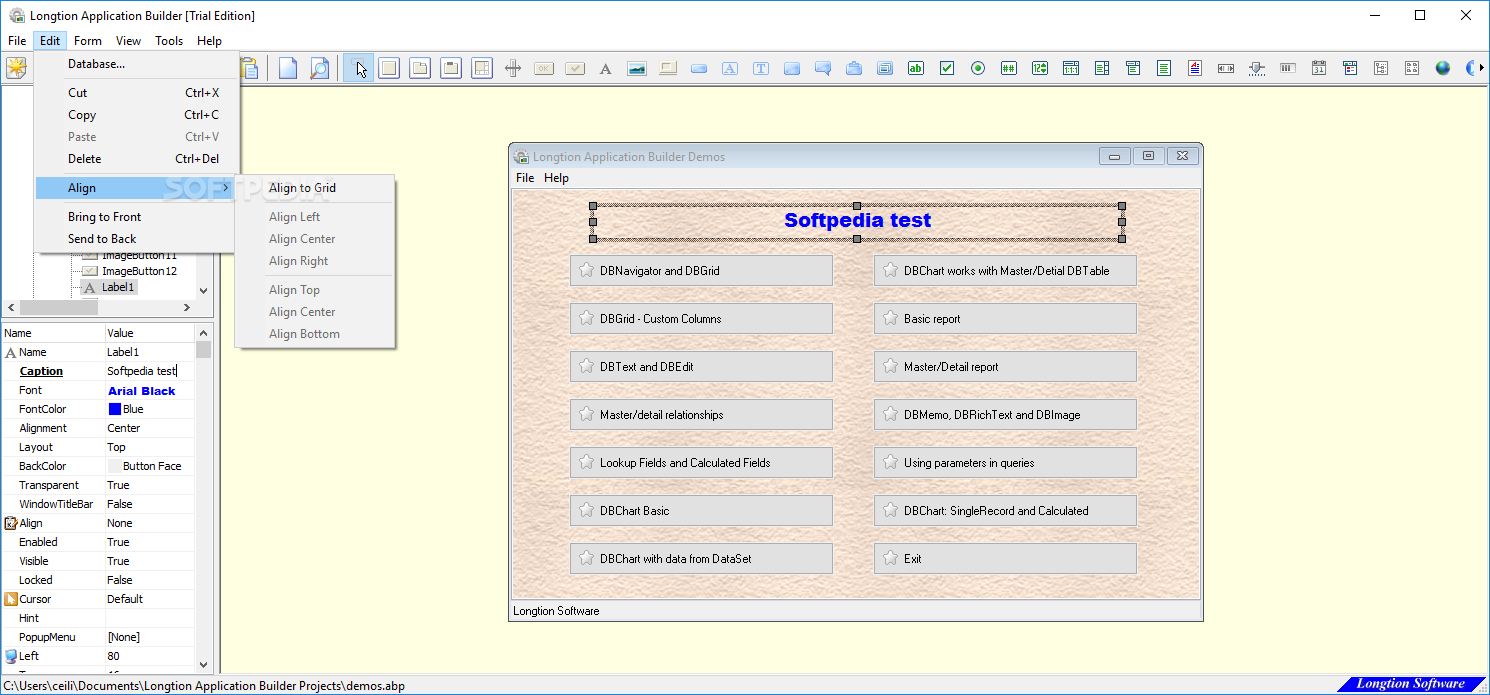Viewport: 1490px width, 695px height.
Task: Click the Transparent property value True
Action: [x=150, y=485]
